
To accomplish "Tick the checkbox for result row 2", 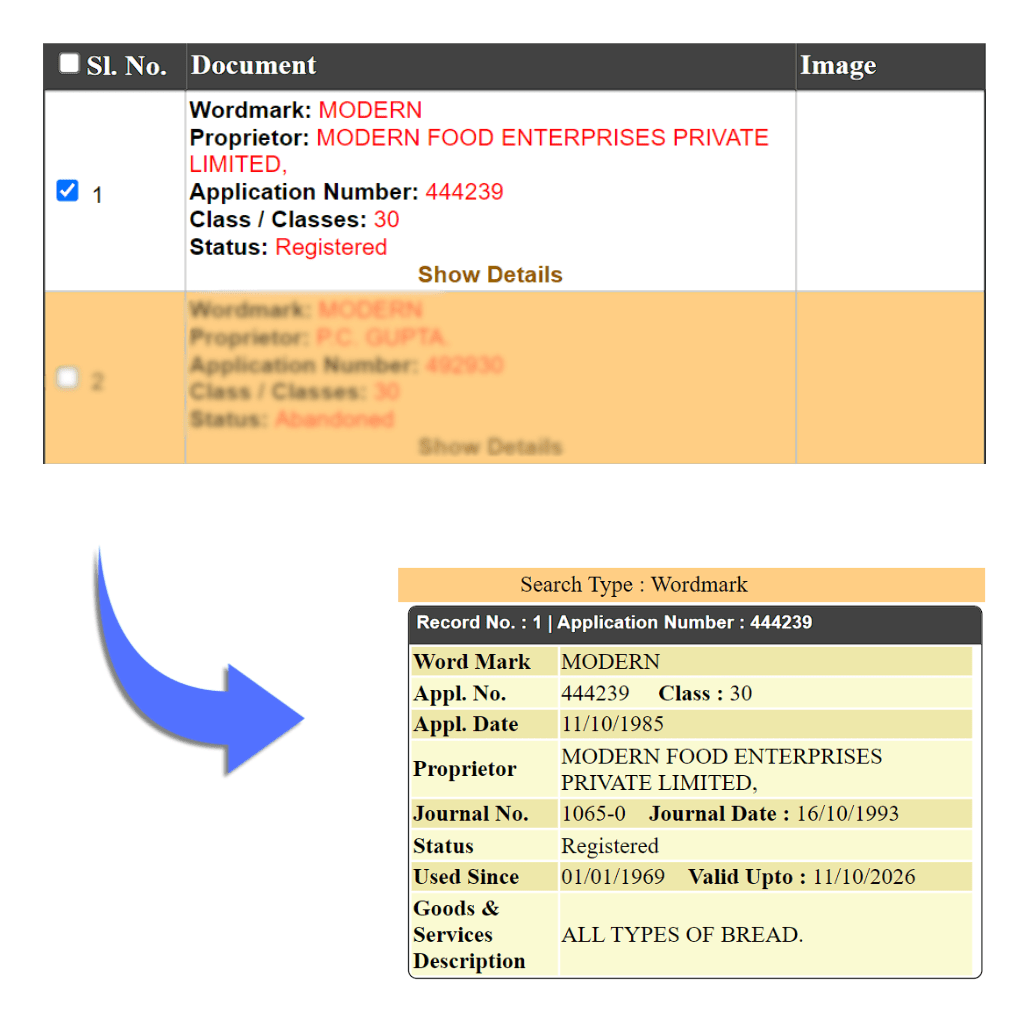I will (67, 378).
